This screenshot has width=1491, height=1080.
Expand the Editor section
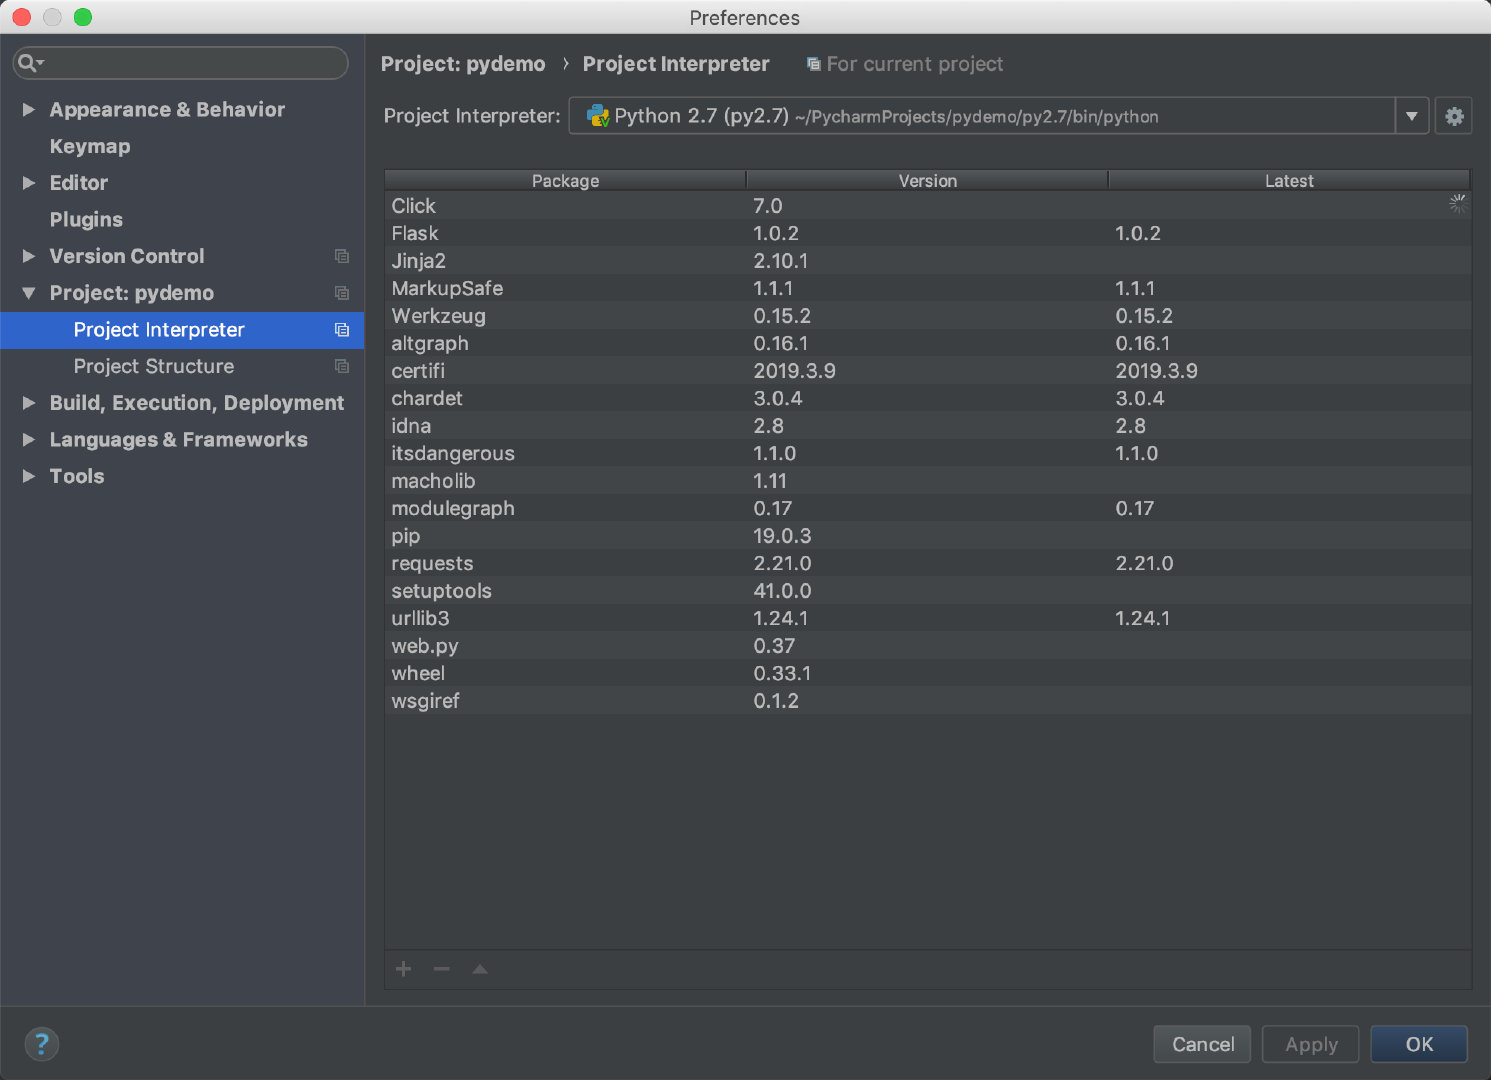coord(29,183)
